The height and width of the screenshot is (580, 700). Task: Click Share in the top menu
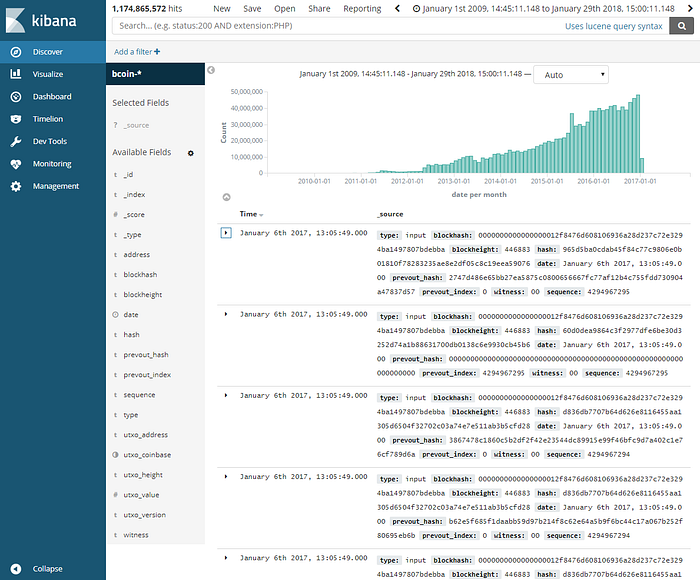(319, 8)
